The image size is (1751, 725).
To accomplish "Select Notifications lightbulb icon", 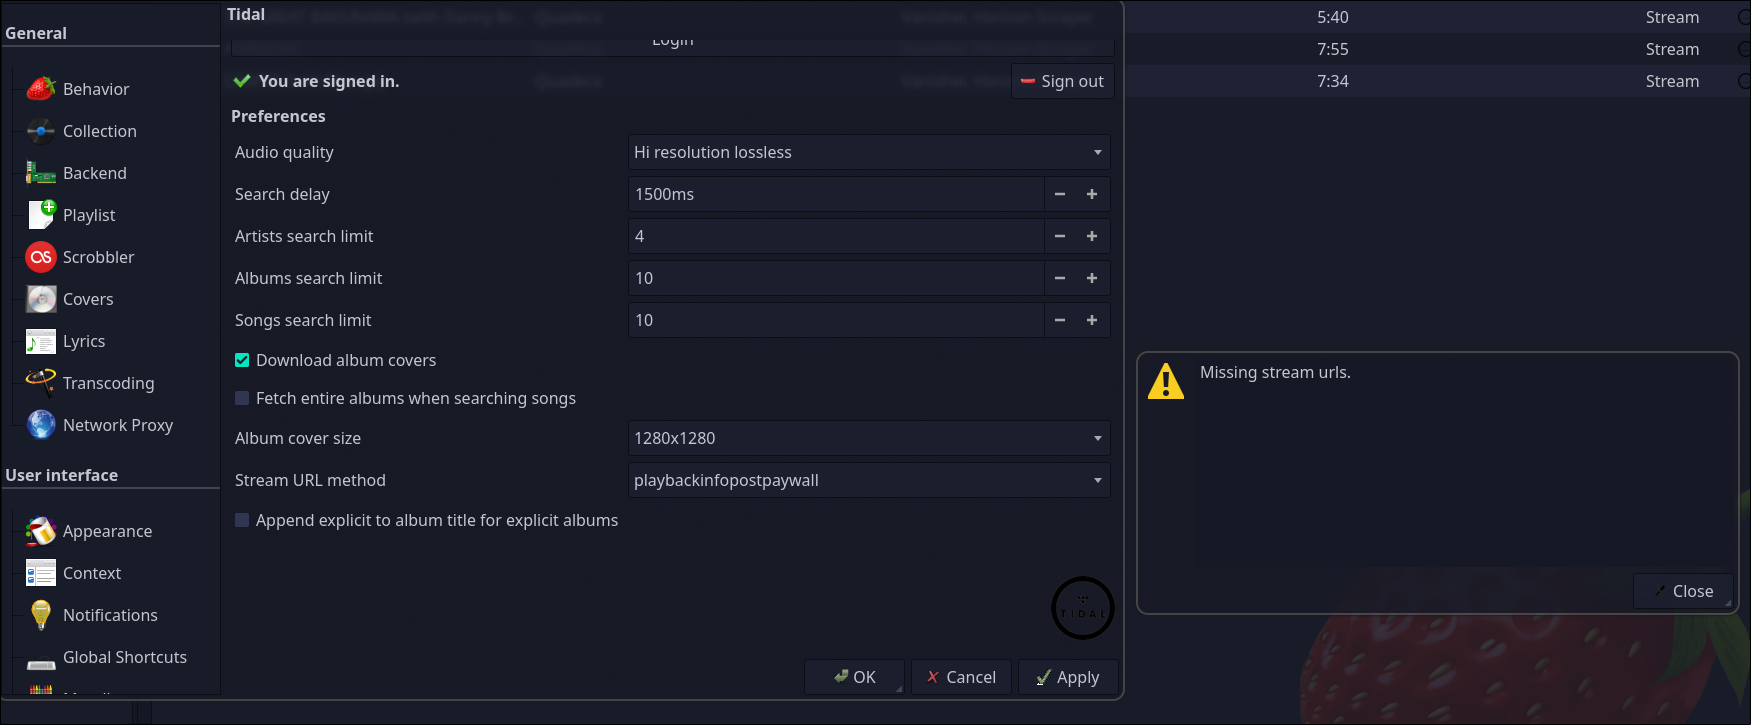I will tap(41, 615).
